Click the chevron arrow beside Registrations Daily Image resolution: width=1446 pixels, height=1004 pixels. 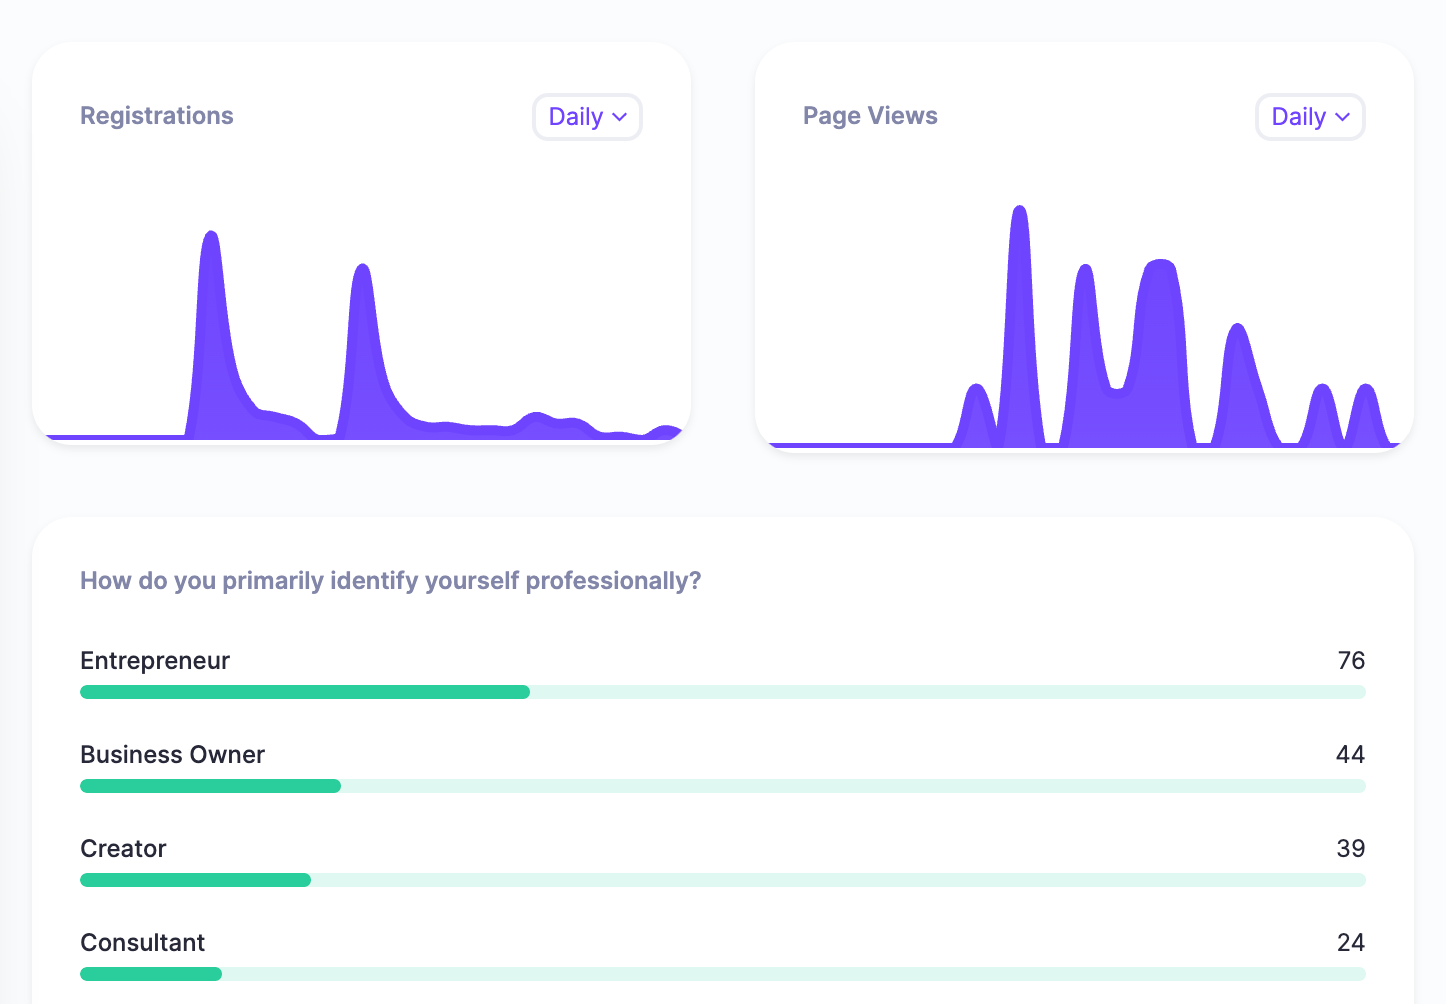point(620,117)
